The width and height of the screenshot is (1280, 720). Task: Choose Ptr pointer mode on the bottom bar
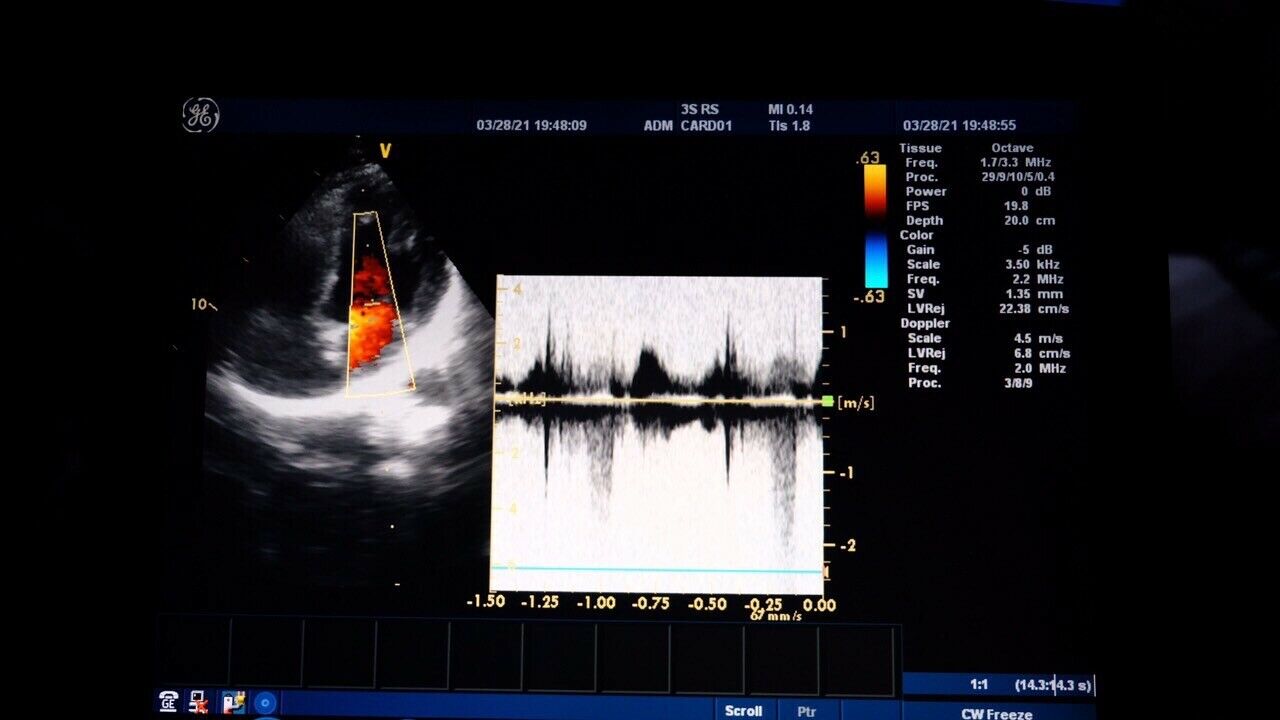pyautogui.click(x=806, y=711)
